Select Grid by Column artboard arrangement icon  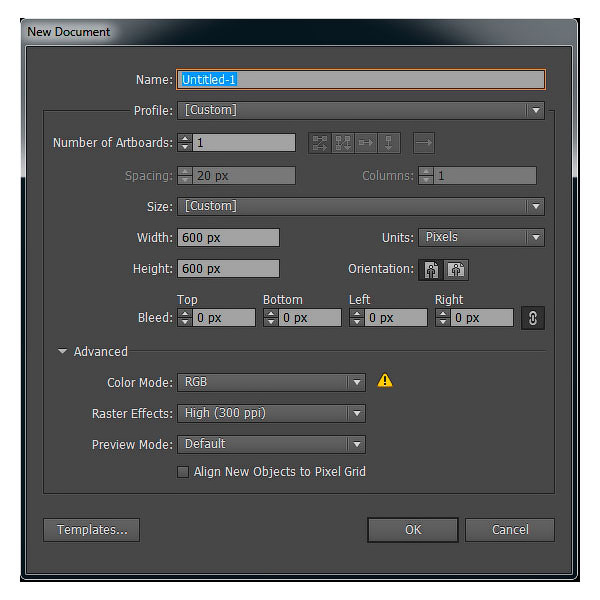point(343,143)
